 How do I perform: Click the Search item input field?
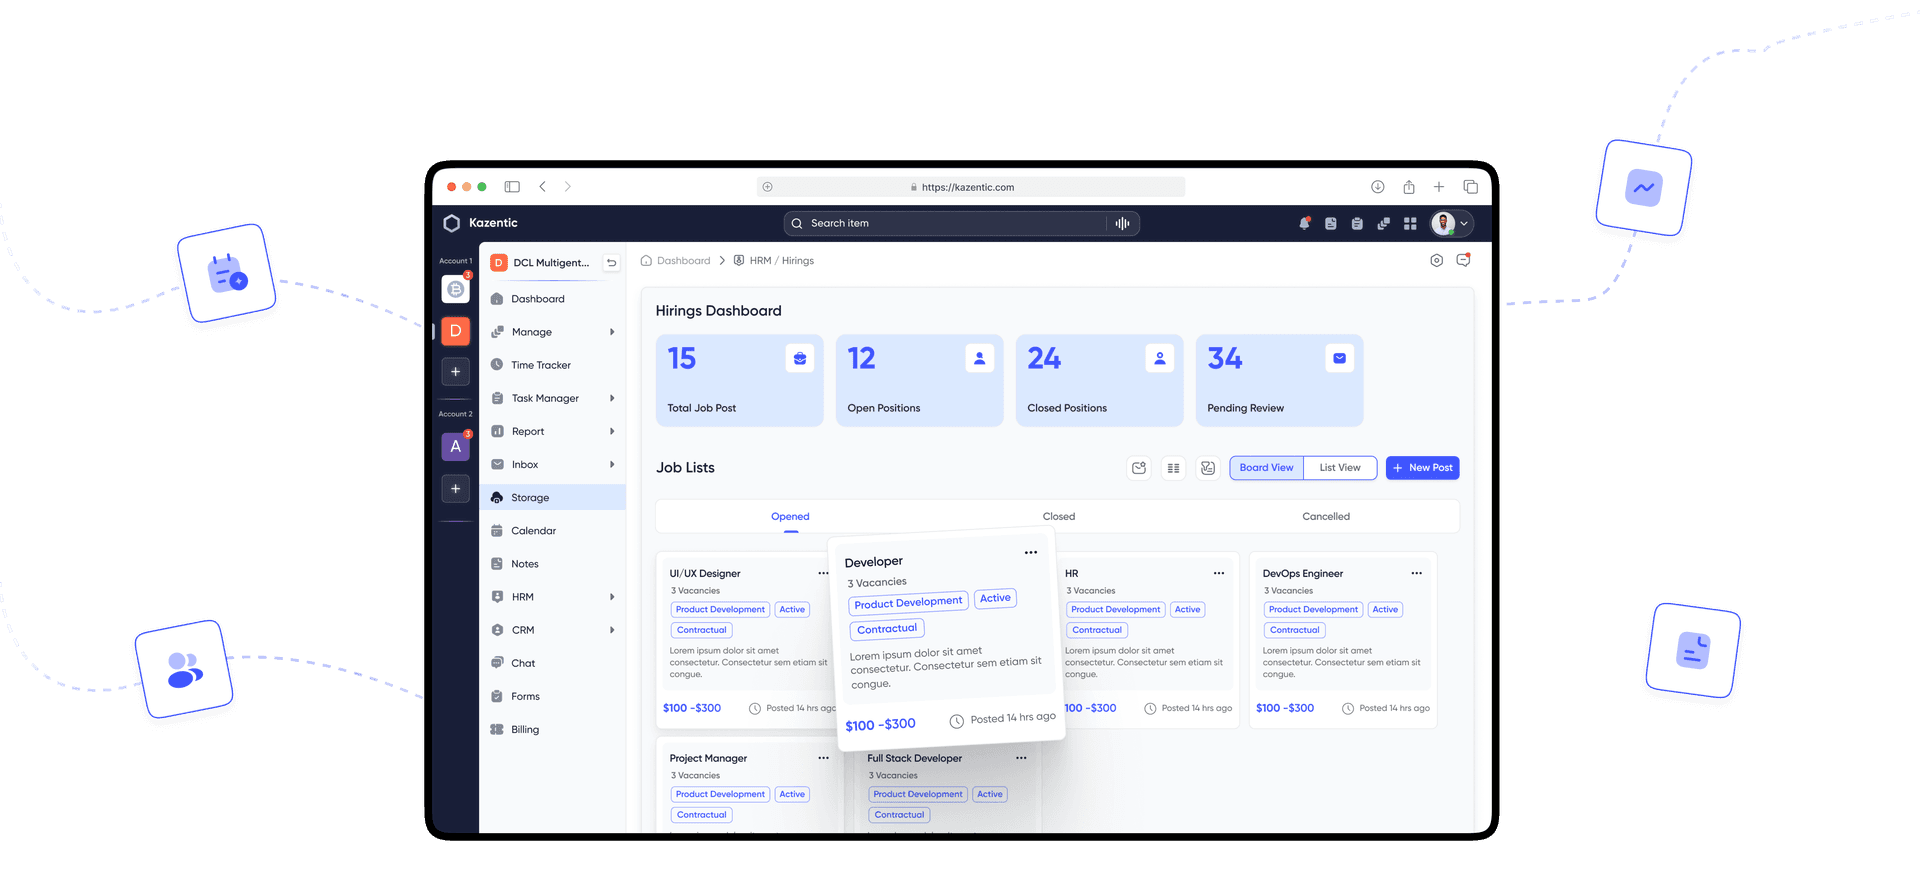coord(946,224)
